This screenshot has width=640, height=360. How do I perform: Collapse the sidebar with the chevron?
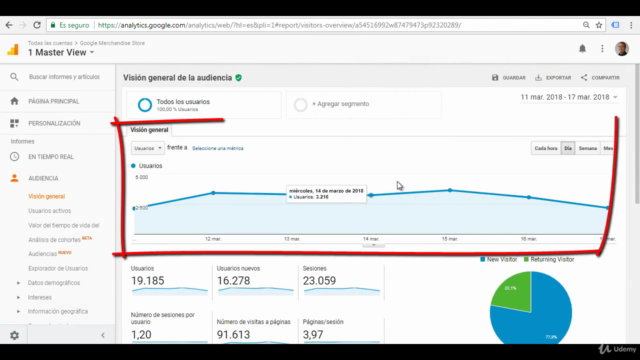[103, 336]
